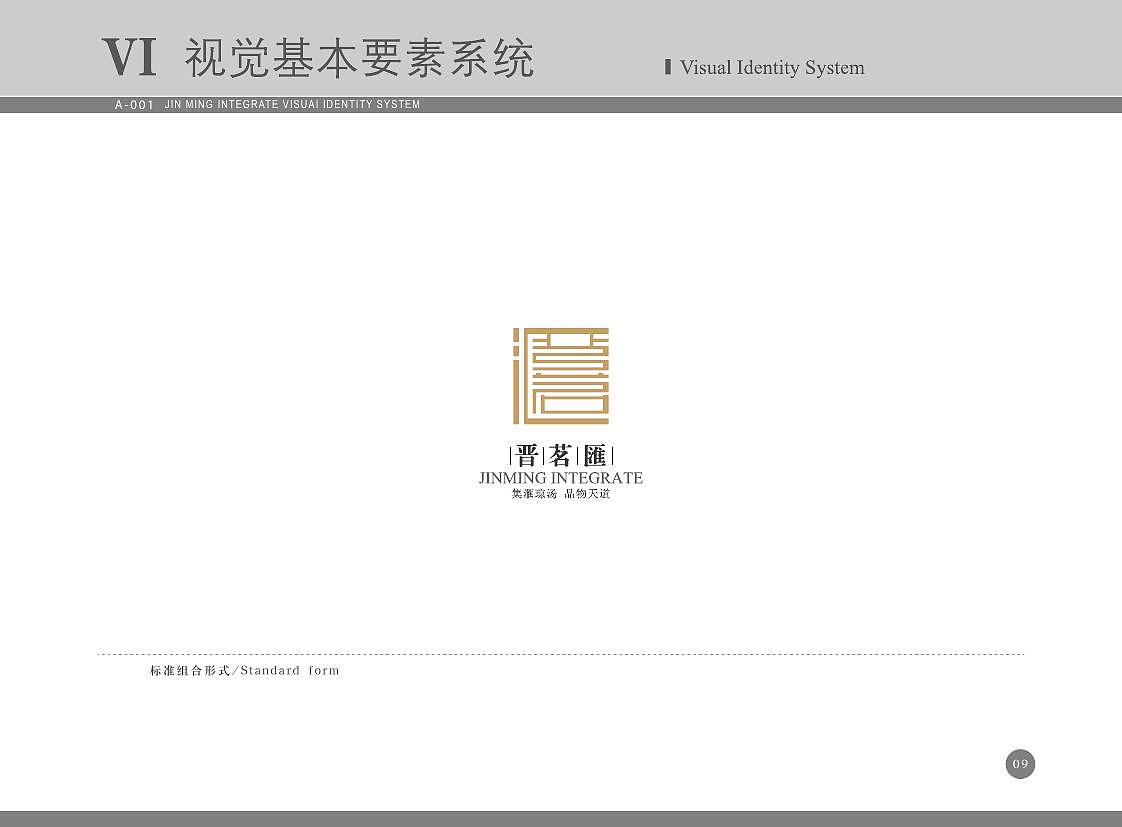Select the maze-like pattern inside the logo

tap(570, 376)
